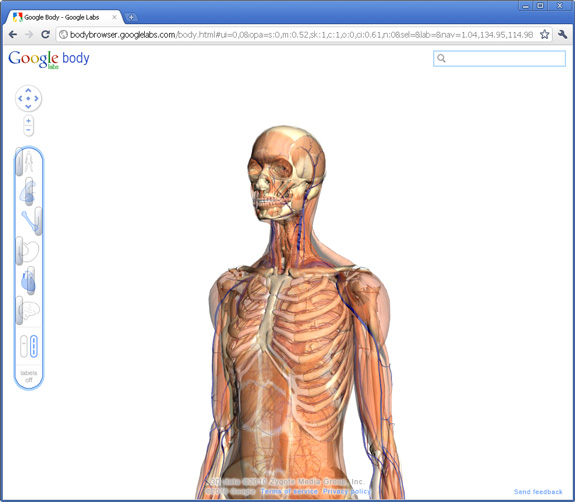Click the browser forward arrow
Screen dimensions: 575x502
tap(29, 34)
